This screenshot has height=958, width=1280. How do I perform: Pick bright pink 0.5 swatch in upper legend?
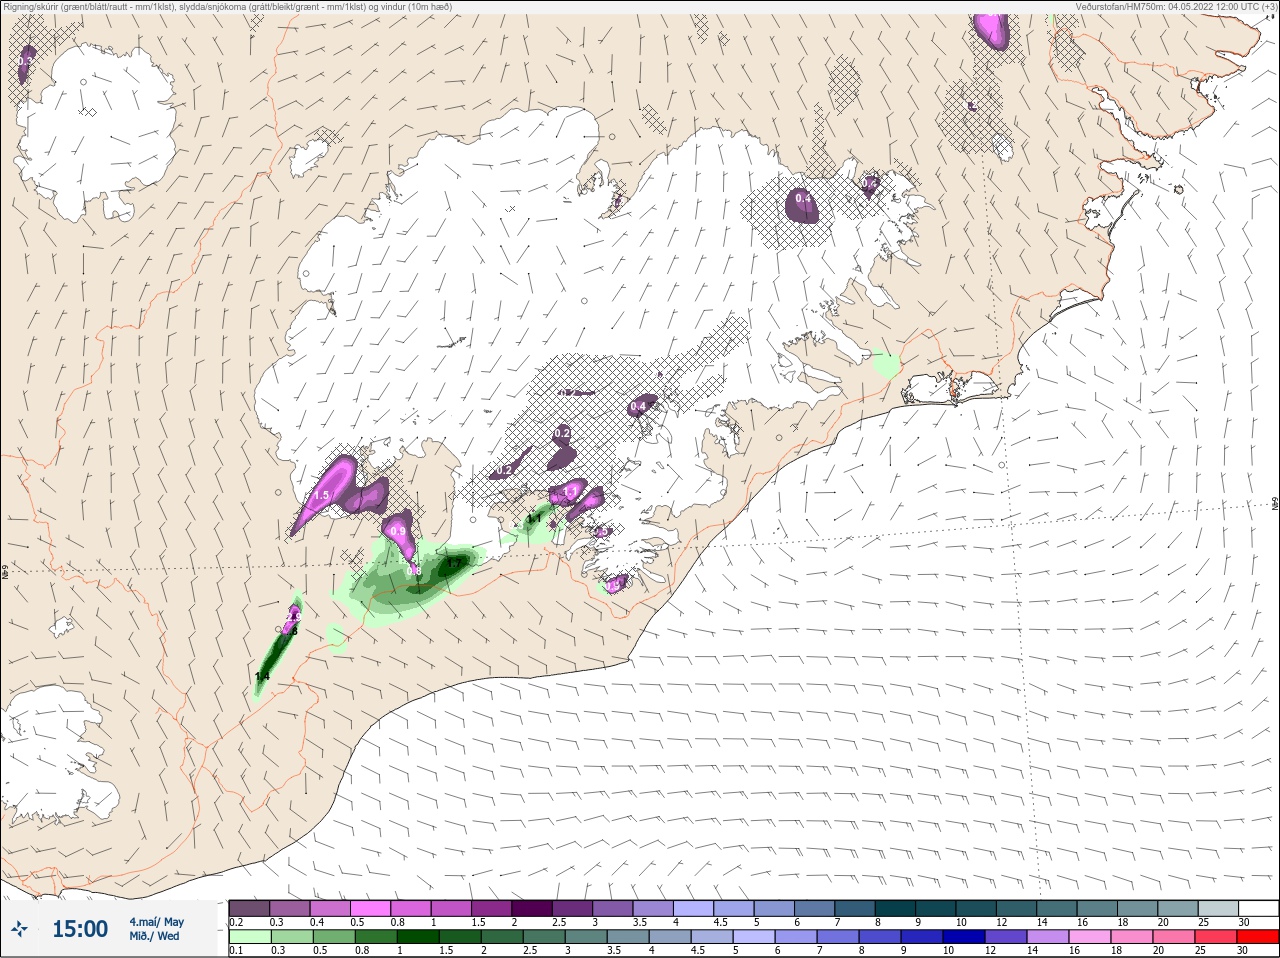coord(370,908)
